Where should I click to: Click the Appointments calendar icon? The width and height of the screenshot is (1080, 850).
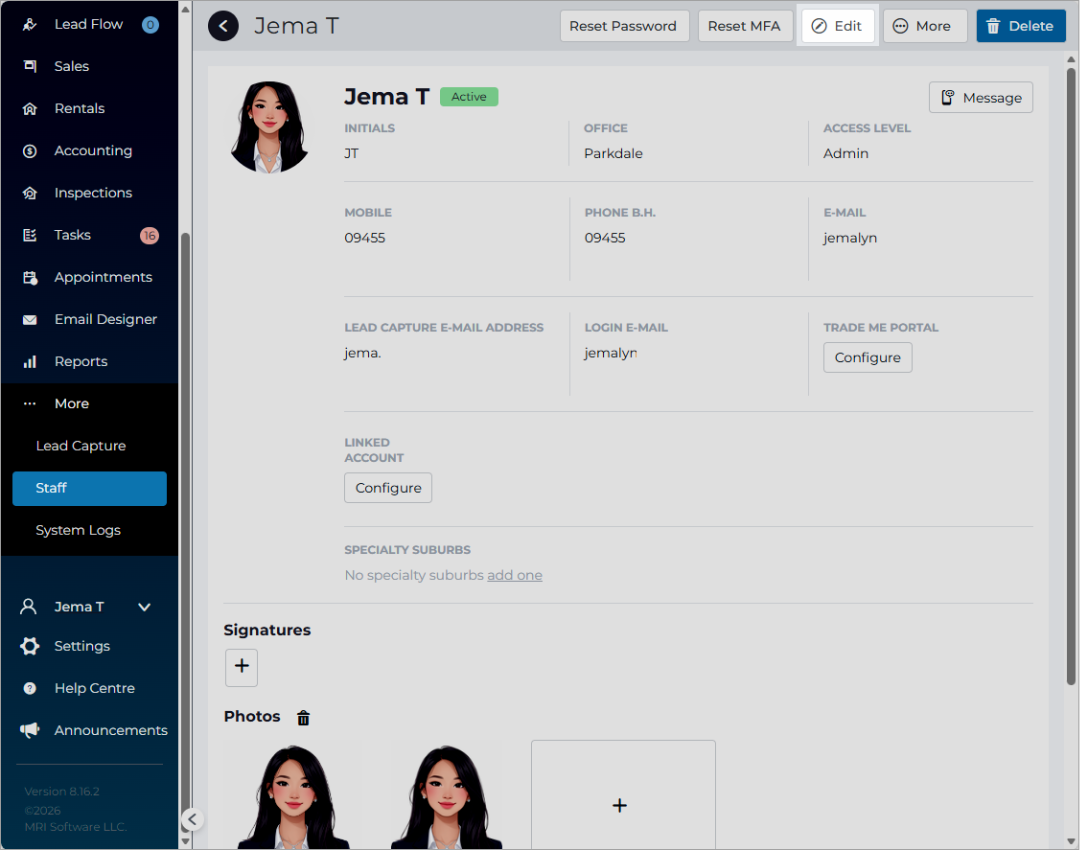click(30, 278)
